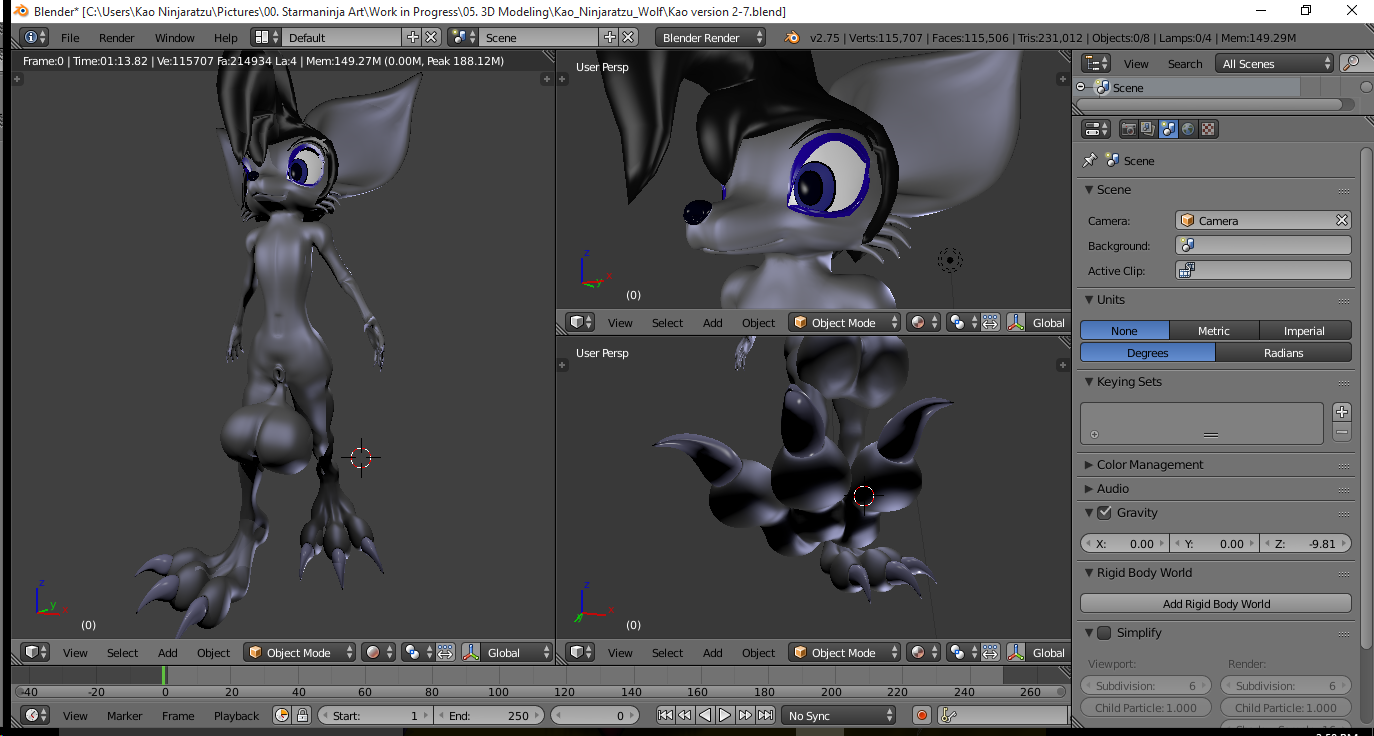Toggle automatic keyframe recording button
The height and width of the screenshot is (736, 1374).
click(x=922, y=715)
